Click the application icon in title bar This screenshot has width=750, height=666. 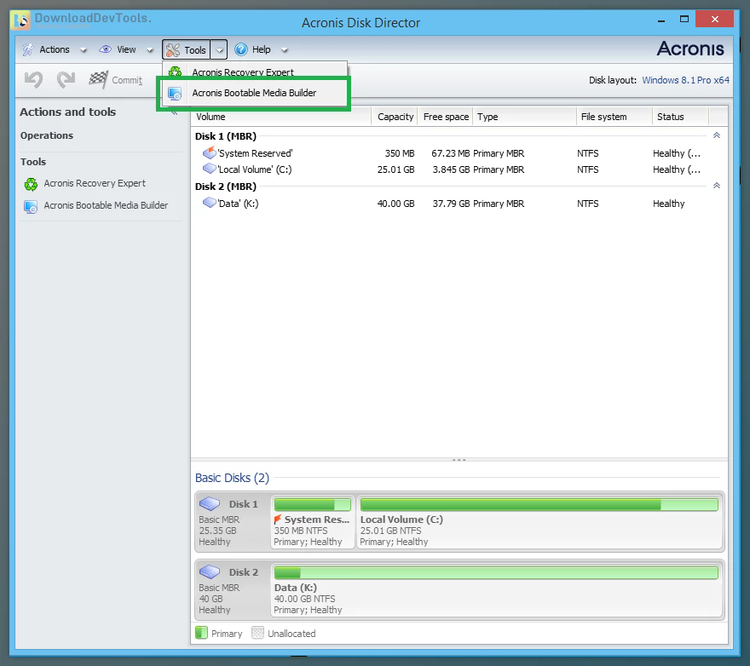pos(22,21)
